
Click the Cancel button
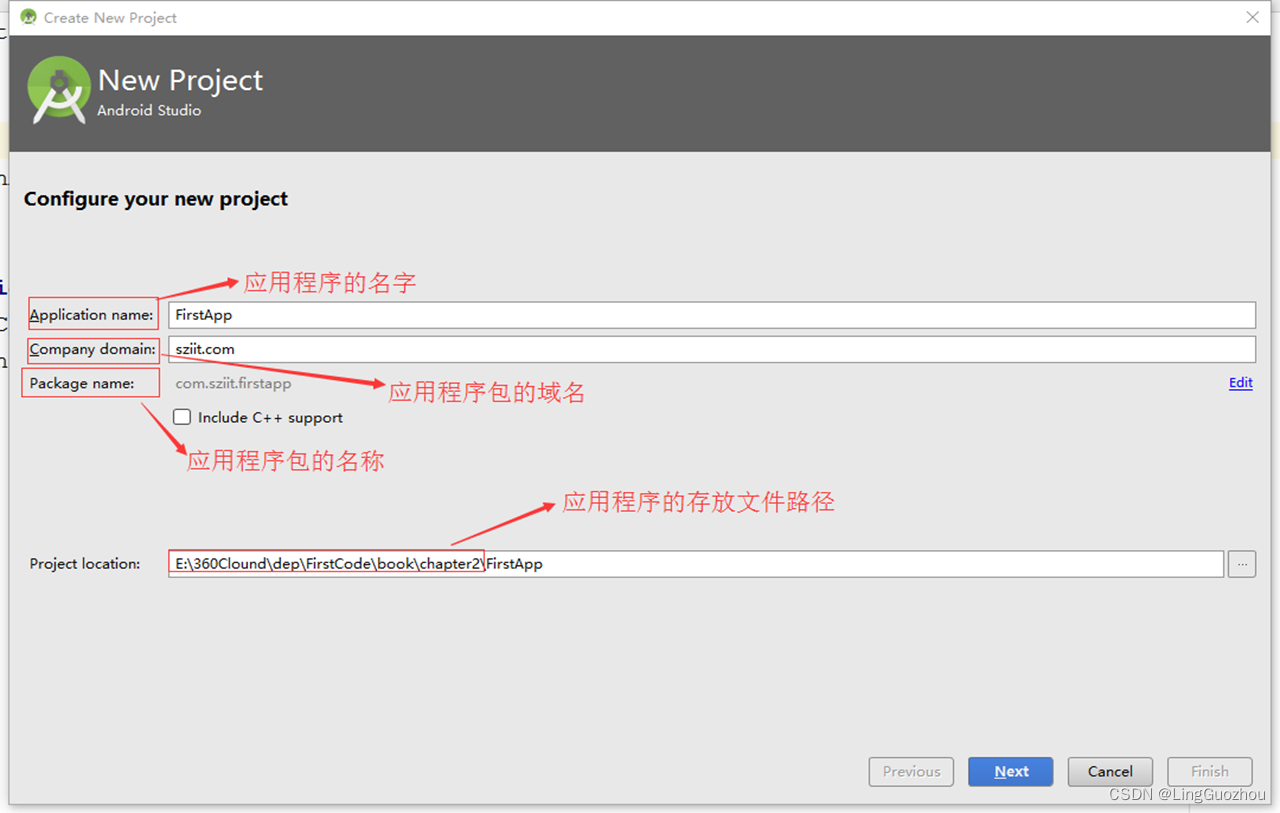[x=1110, y=772]
